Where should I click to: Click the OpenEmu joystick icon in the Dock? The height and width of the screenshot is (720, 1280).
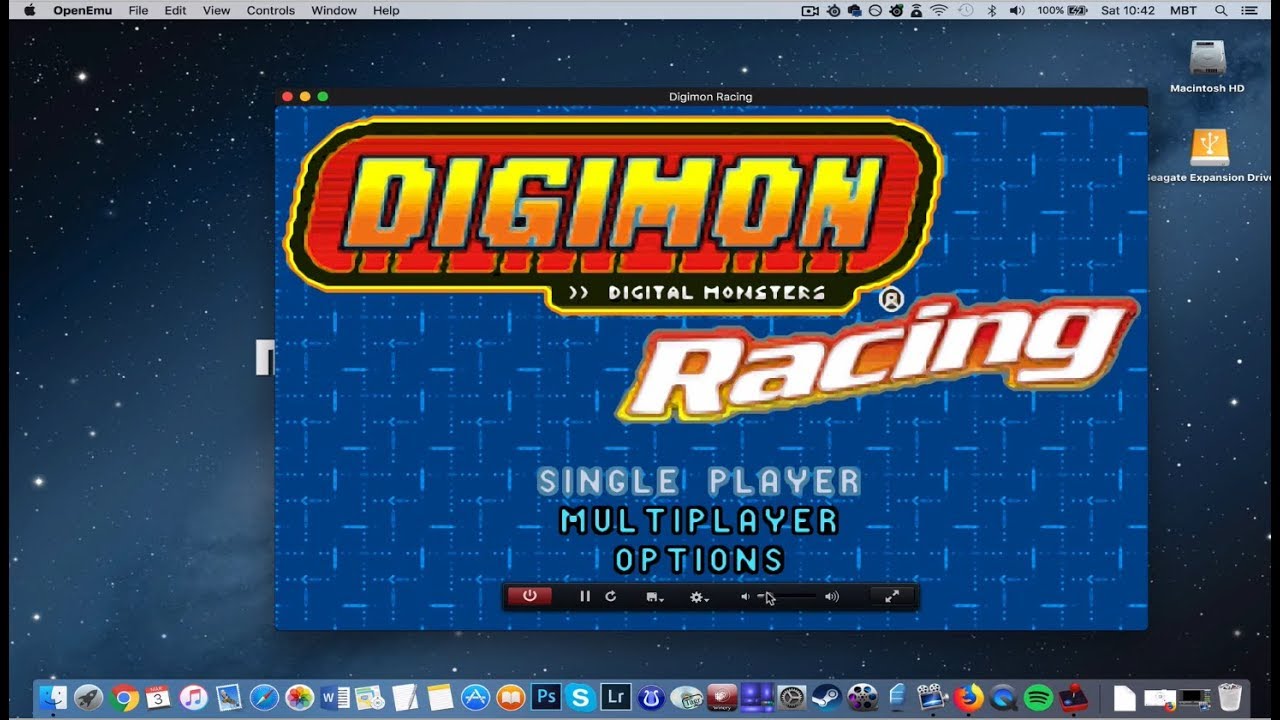click(1075, 697)
